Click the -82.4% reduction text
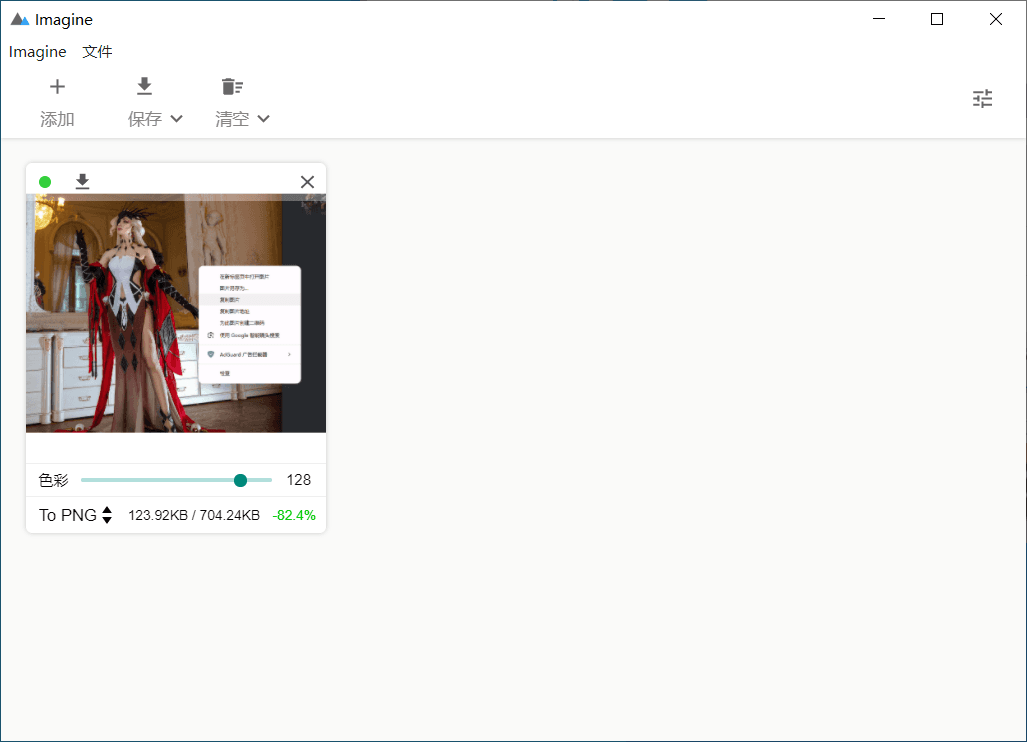Image resolution: width=1027 pixels, height=742 pixels. pyautogui.click(x=294, y=515)
